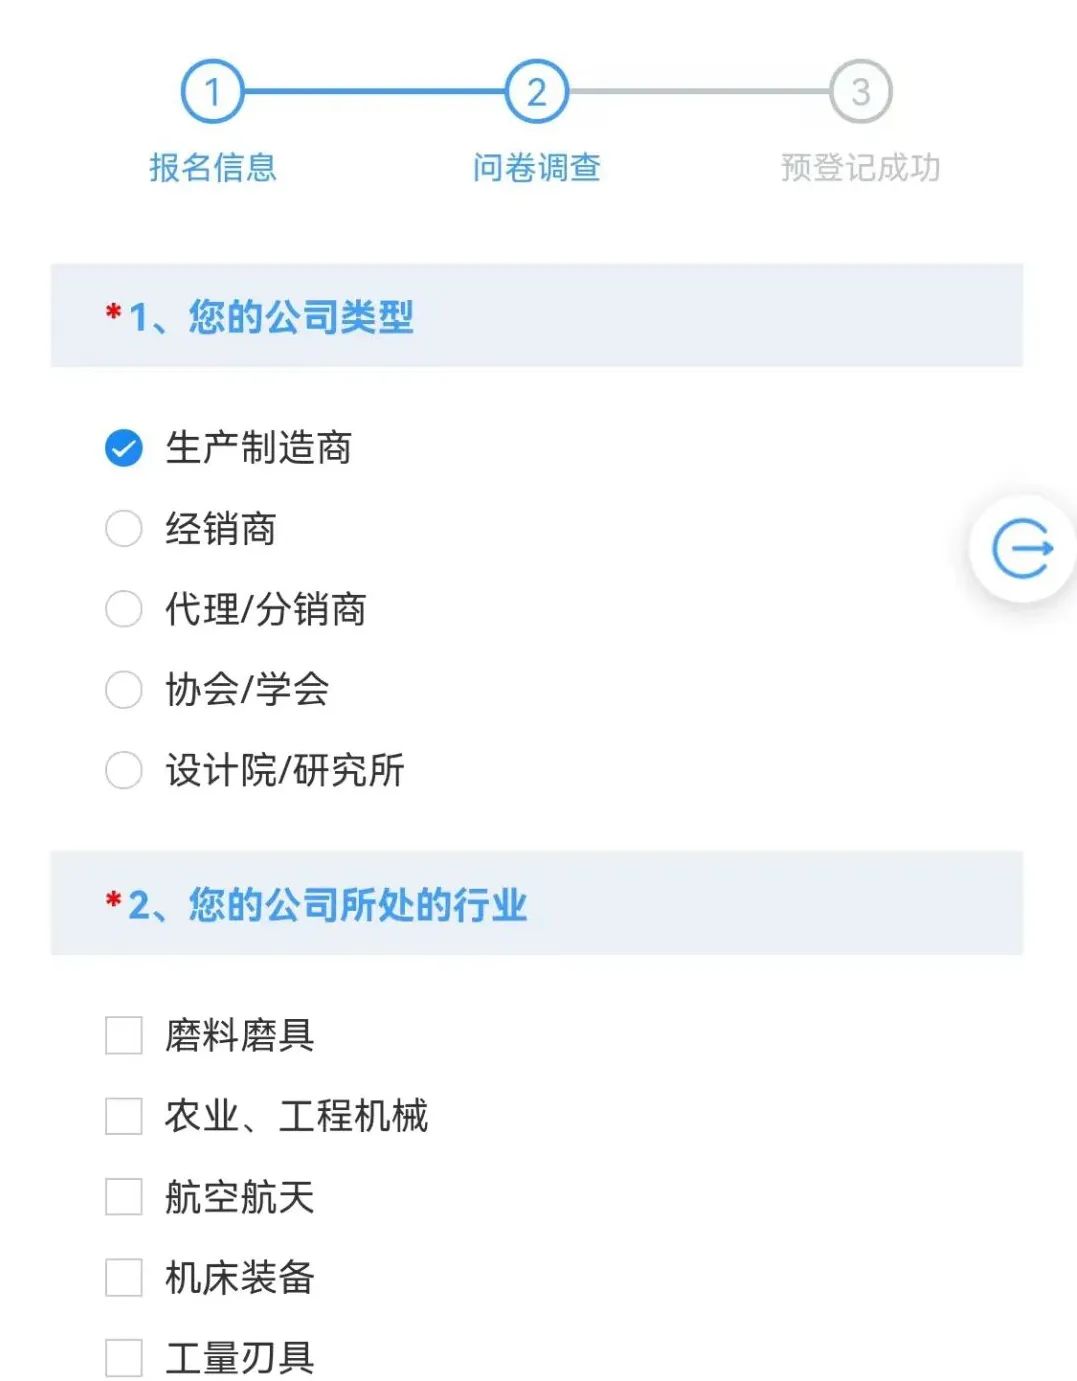Viewport: 1077px width, 1381px height.
Task: Open the 问卷调查 step label
Action: 536,167
